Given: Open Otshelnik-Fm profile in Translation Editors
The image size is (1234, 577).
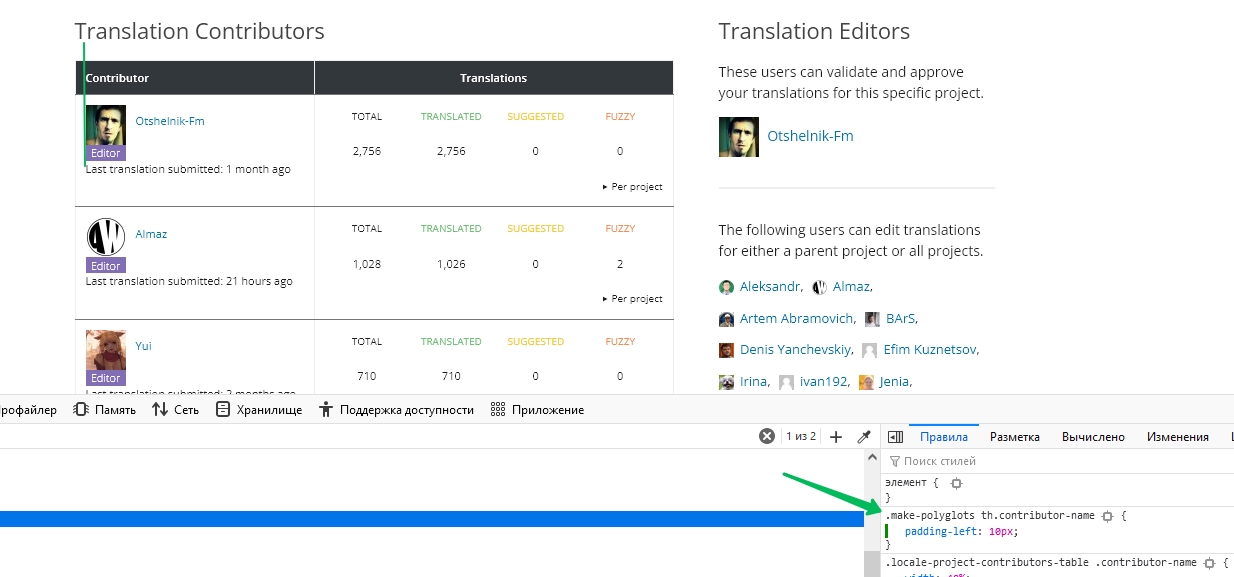Looking at the screenshot, I should point(810,136).
